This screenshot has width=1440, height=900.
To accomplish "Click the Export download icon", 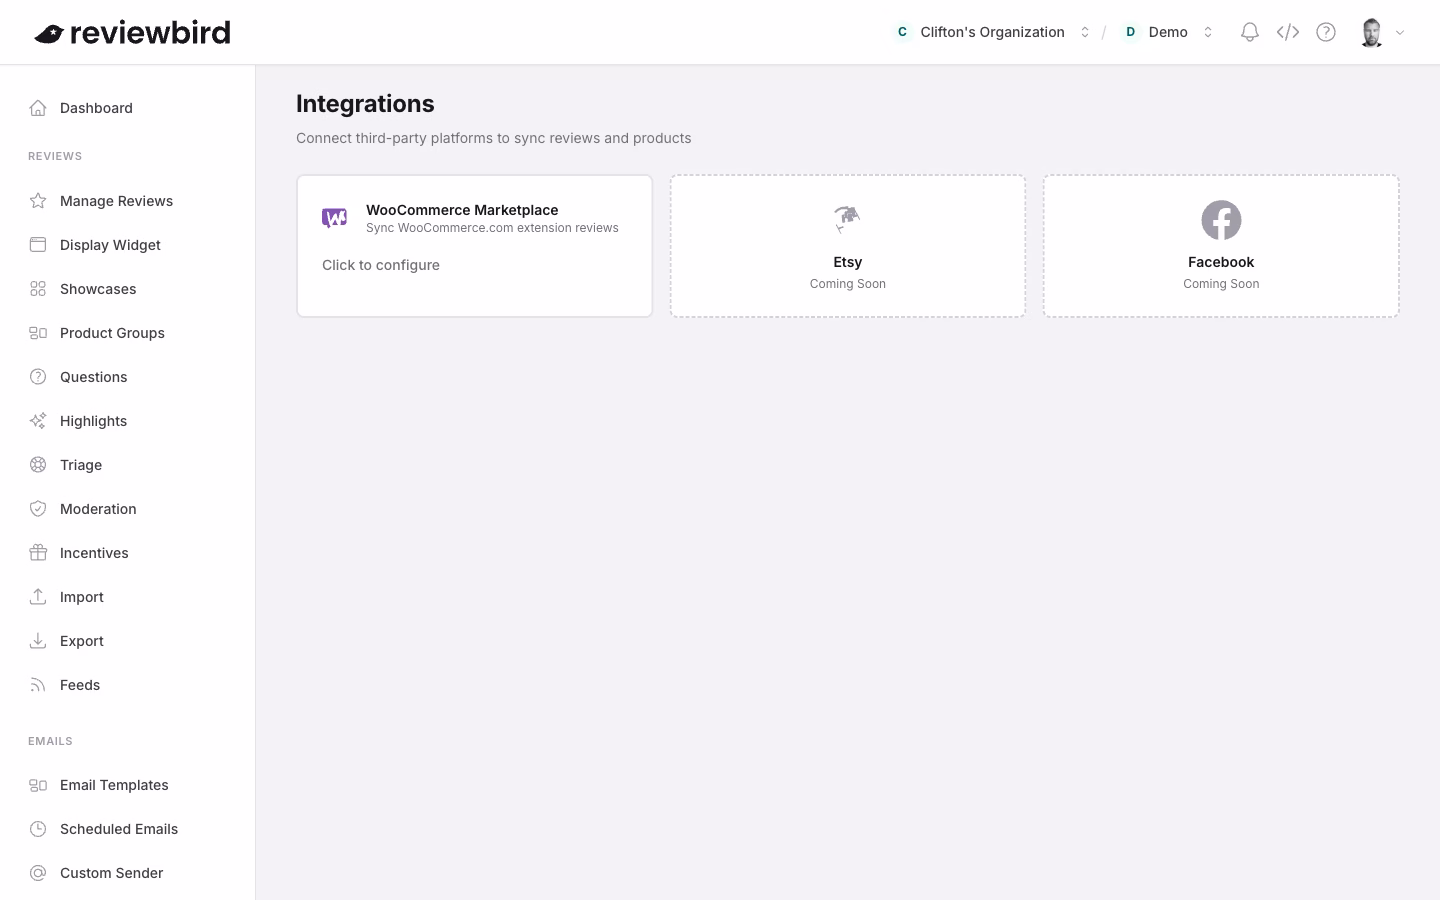I will (38, 641).
